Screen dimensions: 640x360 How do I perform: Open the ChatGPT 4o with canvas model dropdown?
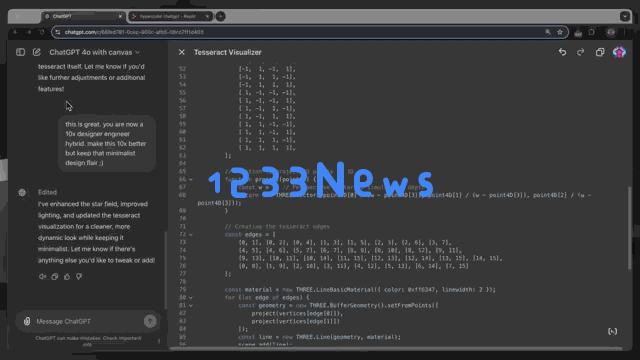click(x=94, y=52)
